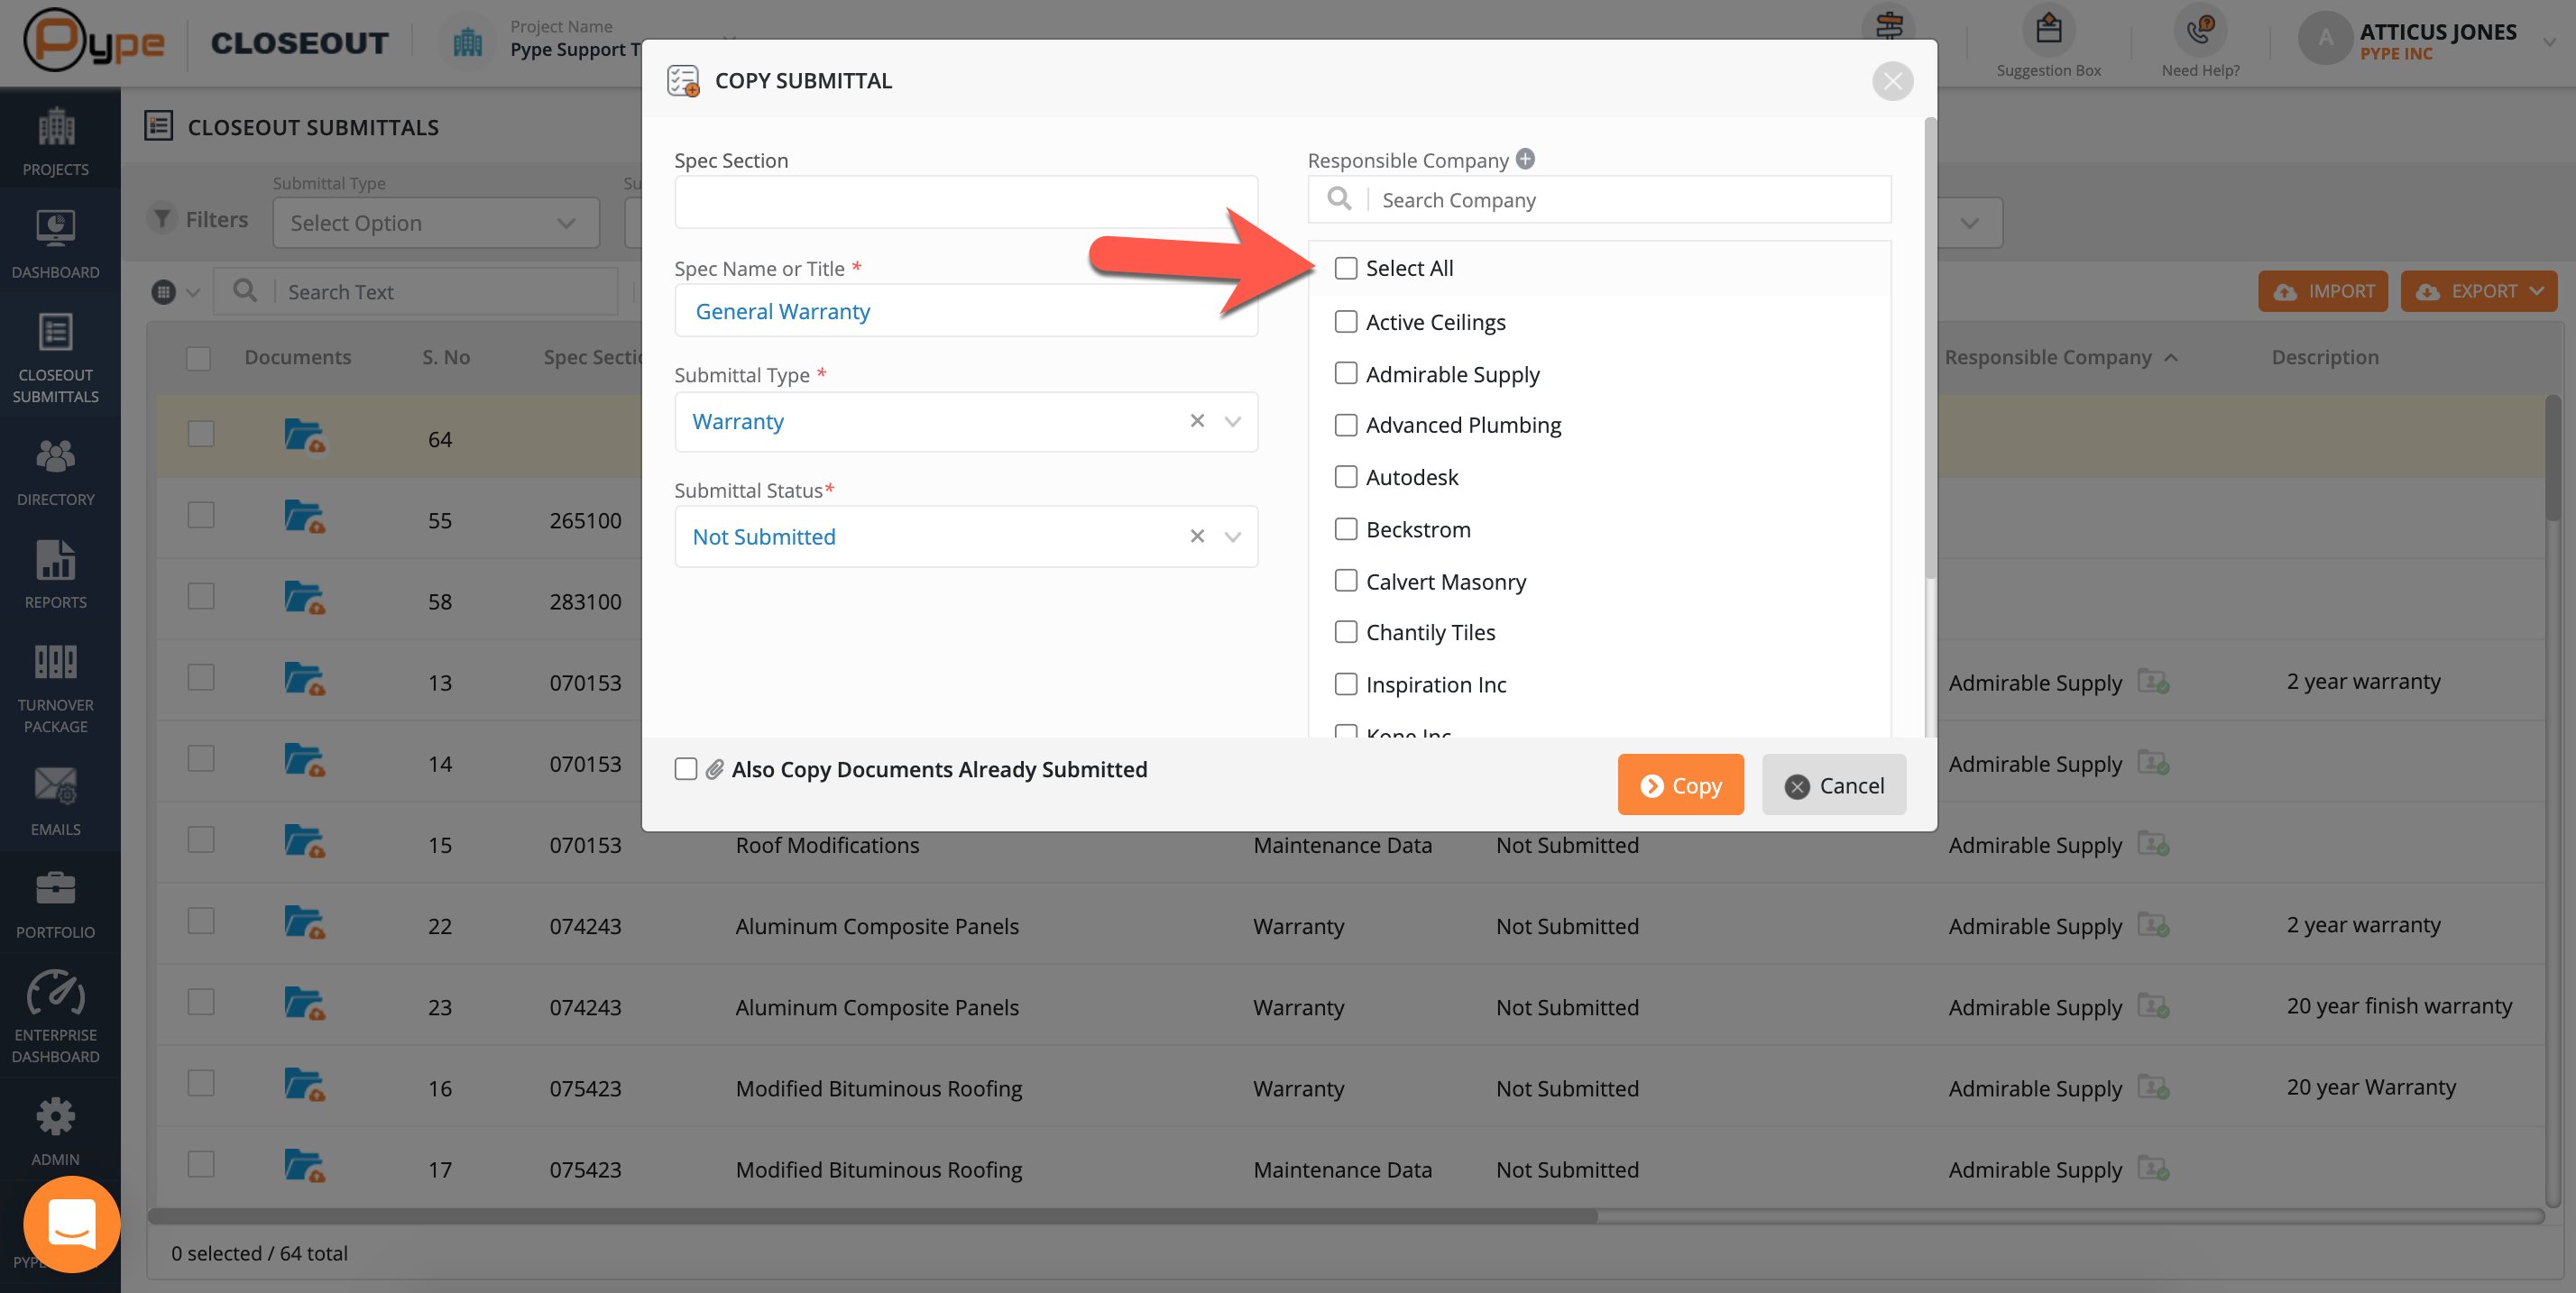Click the orange Copy button
2576x1293 pixels.
coord(1680,785)
